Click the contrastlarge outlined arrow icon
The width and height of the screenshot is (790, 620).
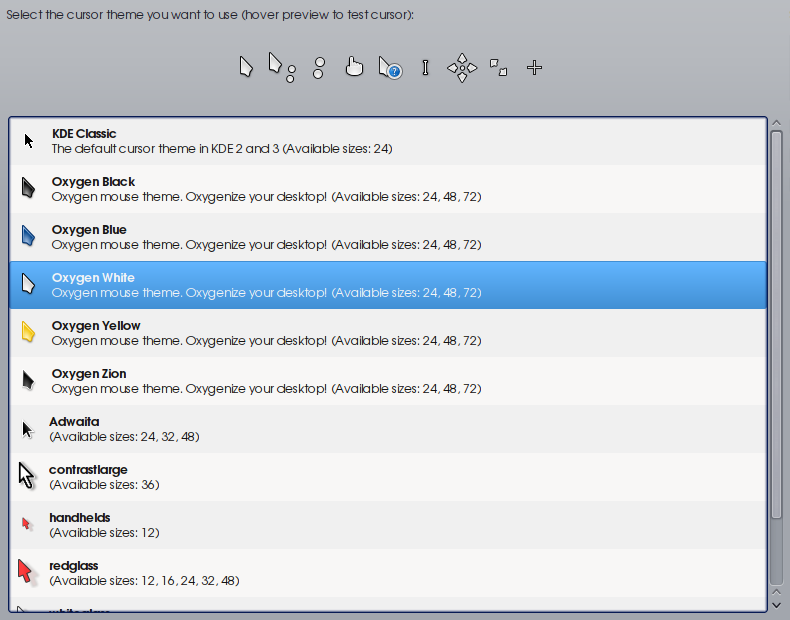tap(27, 476)
